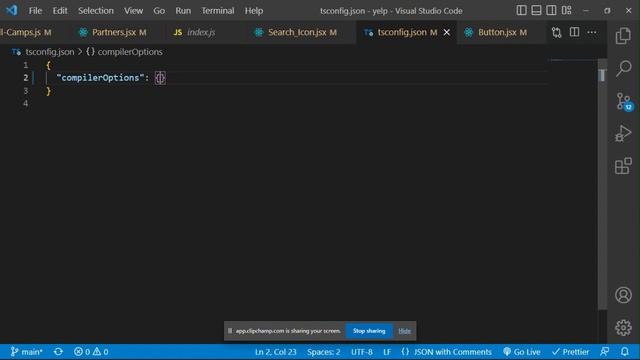640x360 pixels.
Task: Open the Edit menu
Action: (60, 11)
